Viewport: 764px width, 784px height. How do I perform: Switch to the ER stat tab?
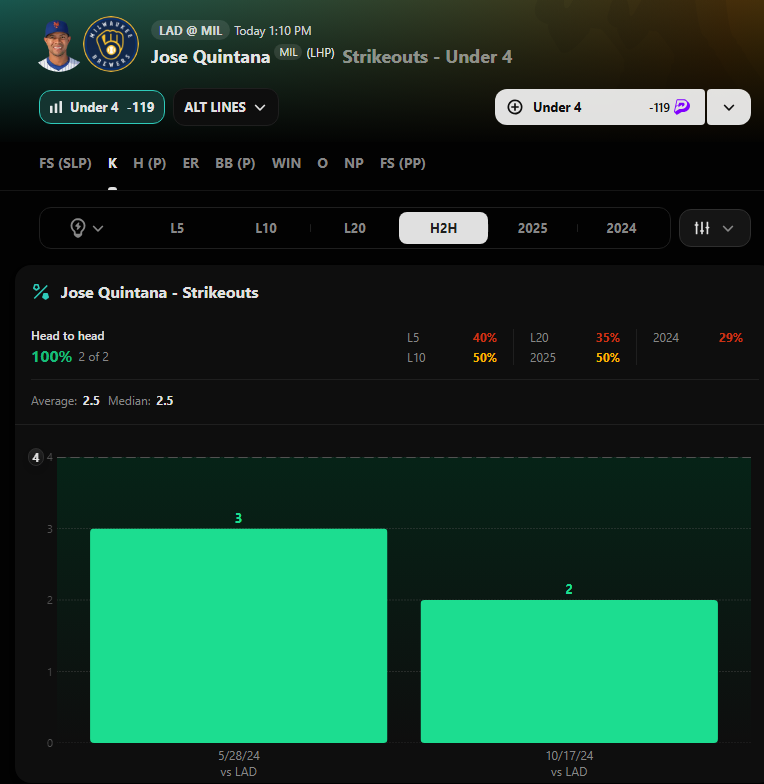(190, 163)
